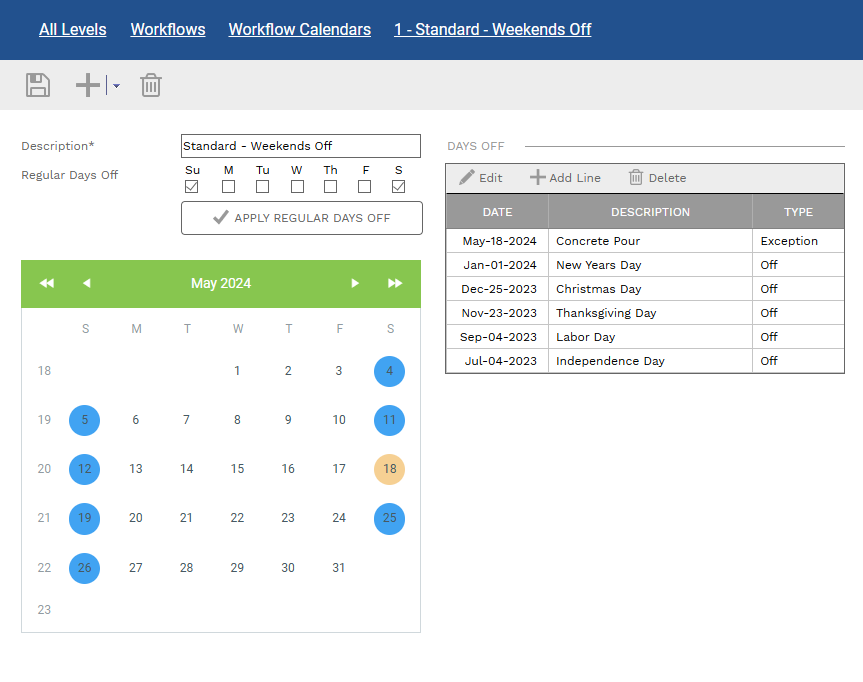Click the Save floppy disk icon
This screenshot has height=682, width=863.
38,85
